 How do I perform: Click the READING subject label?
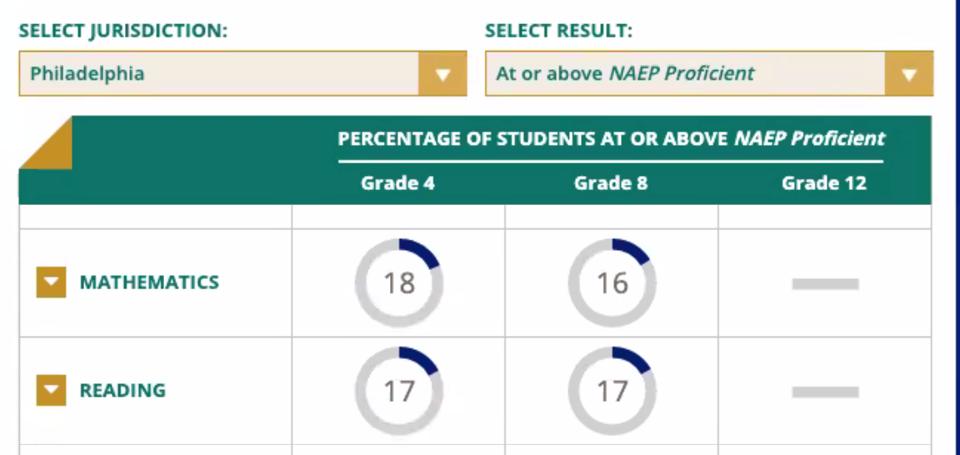pos(123,390)
